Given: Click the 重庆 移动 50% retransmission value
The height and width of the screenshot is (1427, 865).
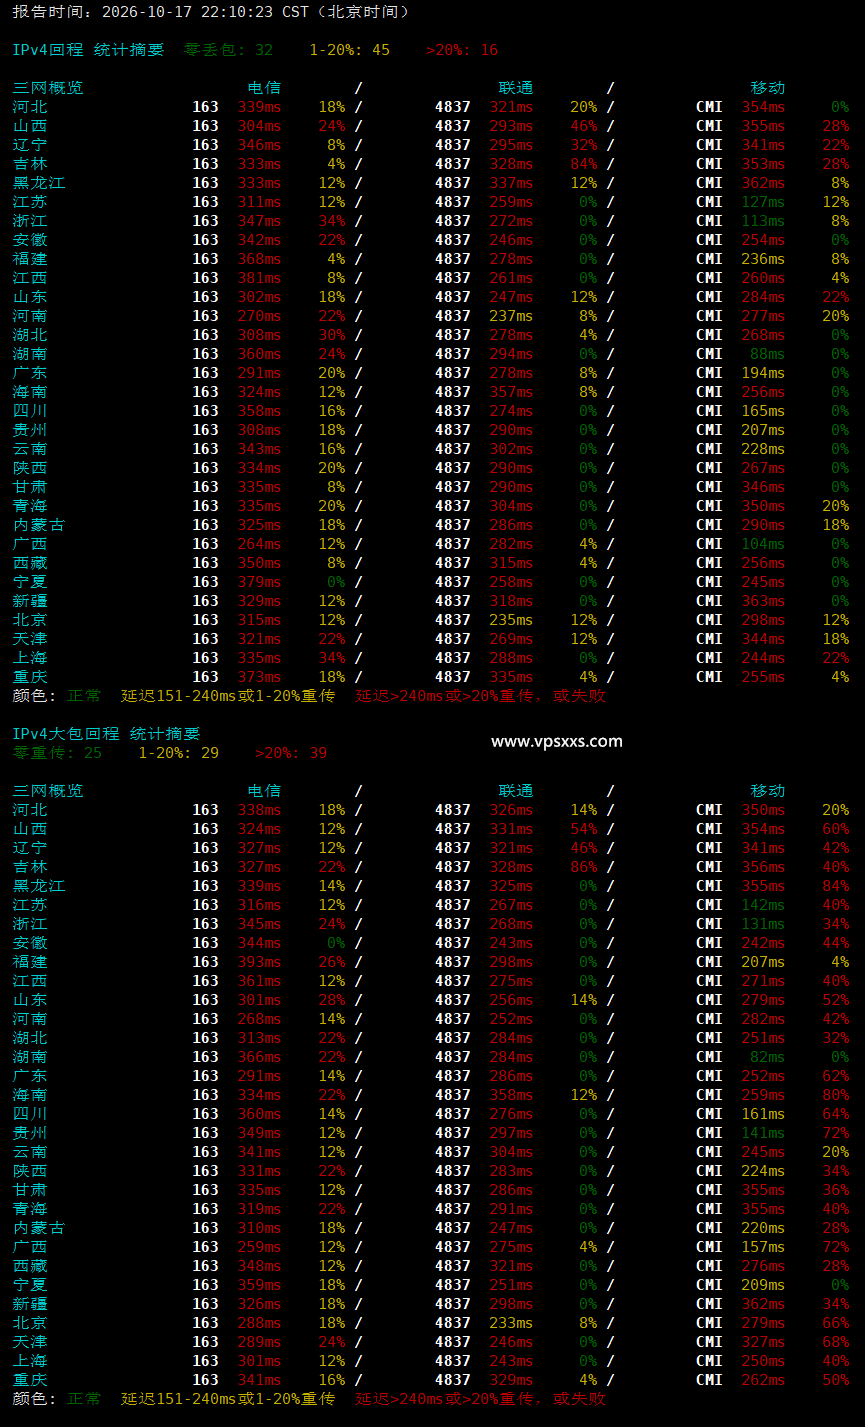Looking at the screenshot, I should click(836, 1380).
